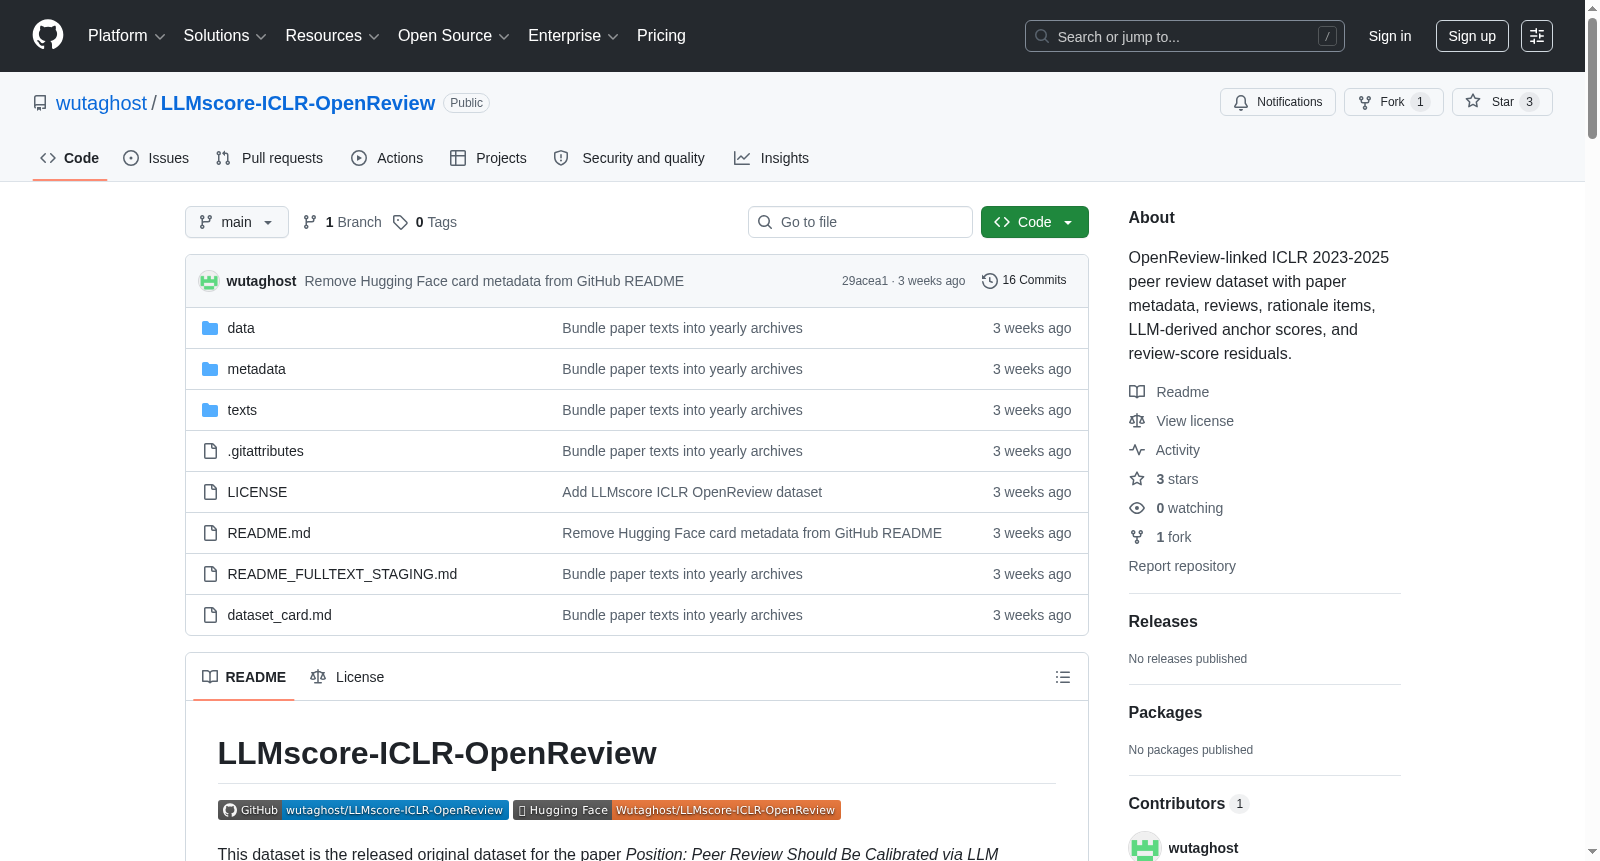Switch to the Projects tab

pos(488,158)
